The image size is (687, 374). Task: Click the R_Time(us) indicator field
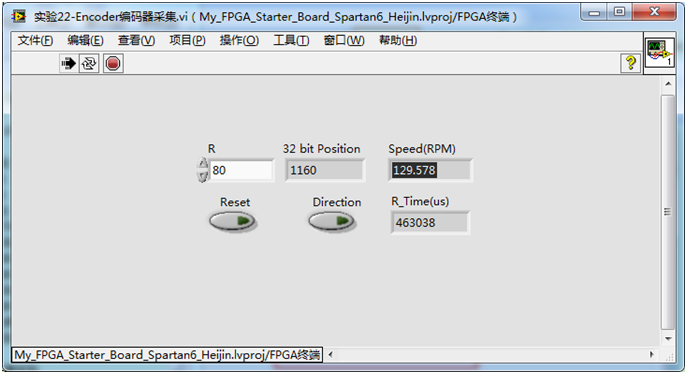430,223
